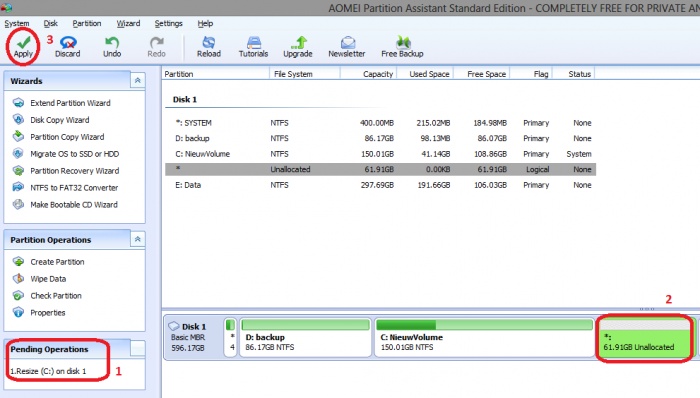Launch the Partition Recovery Wizard
The image size is (700, 398).
tap(66, 171)
